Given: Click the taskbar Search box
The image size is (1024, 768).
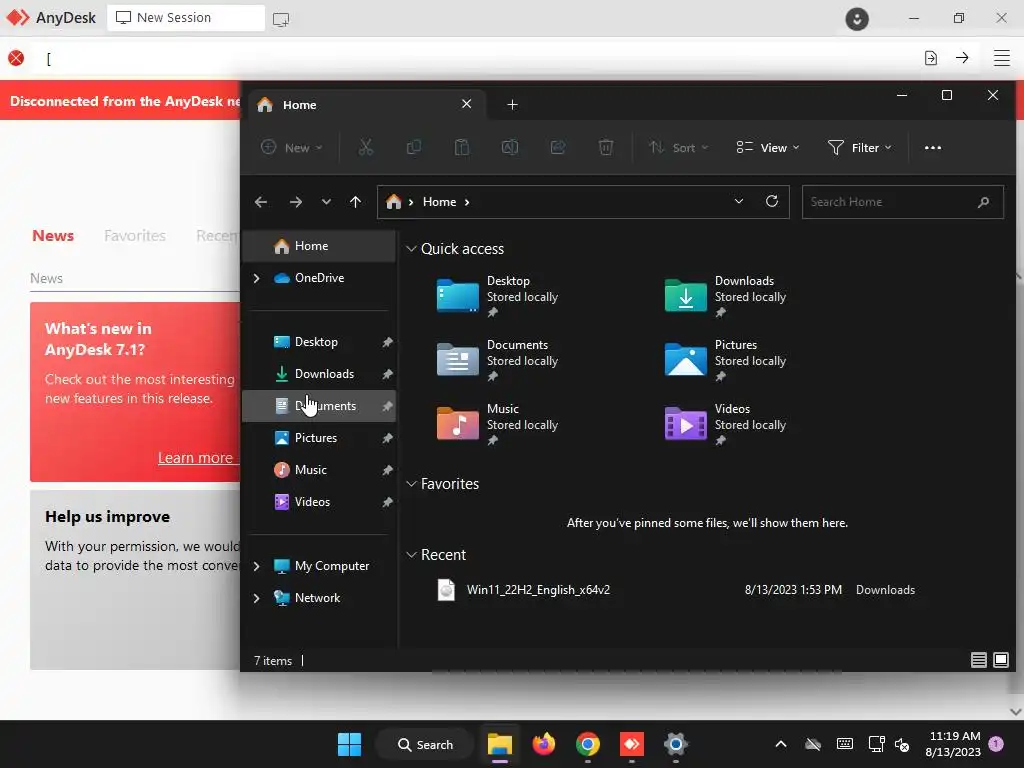Looking at the screenshot, I should (424, 744).
